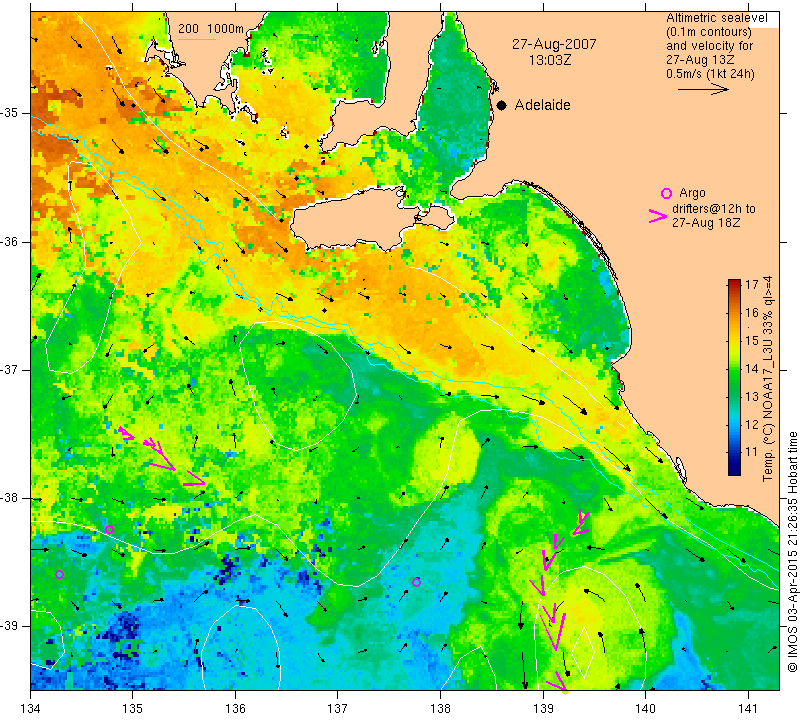This screenshot has width=800, height=720.
Task: Click the -39 latitude axis label
Action: point(10,626)
